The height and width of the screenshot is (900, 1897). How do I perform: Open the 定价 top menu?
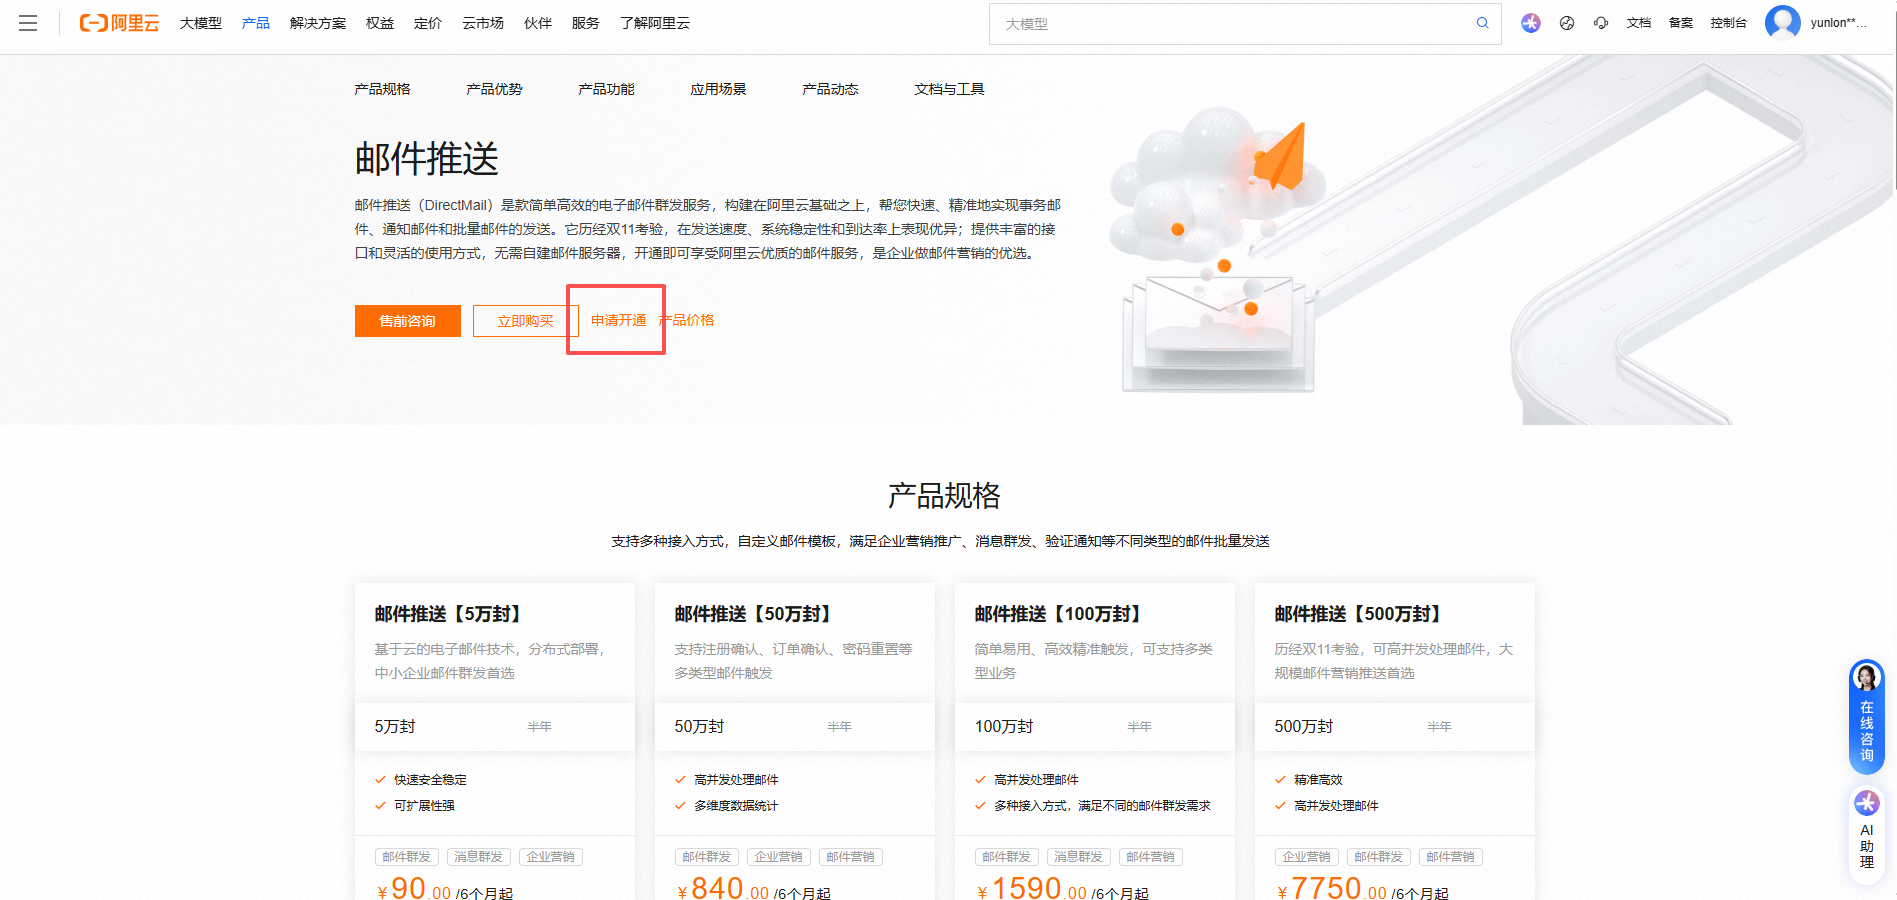428,23
